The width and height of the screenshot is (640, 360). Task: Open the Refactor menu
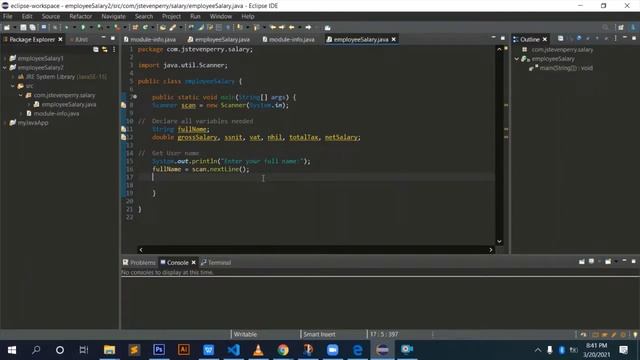[80, 16]
